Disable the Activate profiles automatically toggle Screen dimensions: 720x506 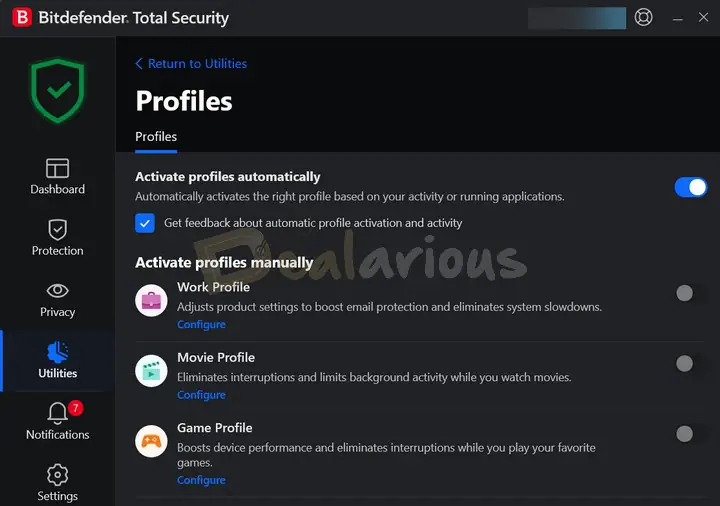(x=690, y=187)
